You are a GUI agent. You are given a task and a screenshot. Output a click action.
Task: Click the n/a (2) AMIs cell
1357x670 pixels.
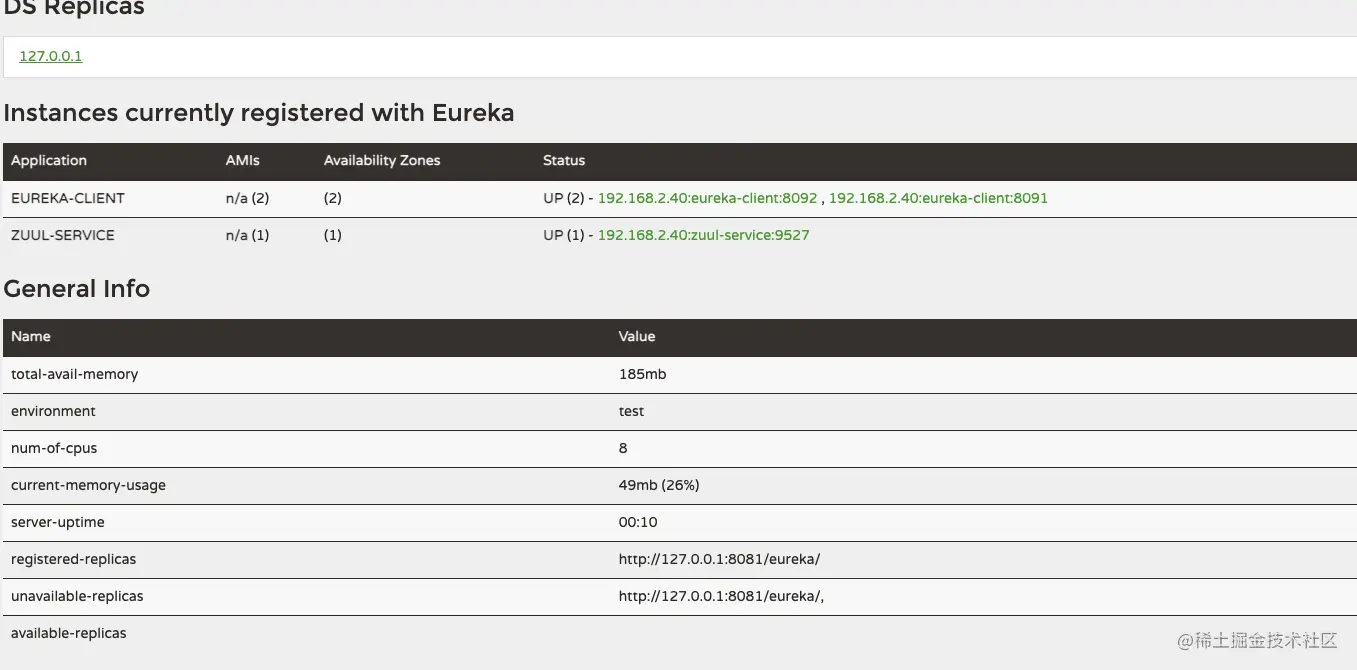(248, 198)
